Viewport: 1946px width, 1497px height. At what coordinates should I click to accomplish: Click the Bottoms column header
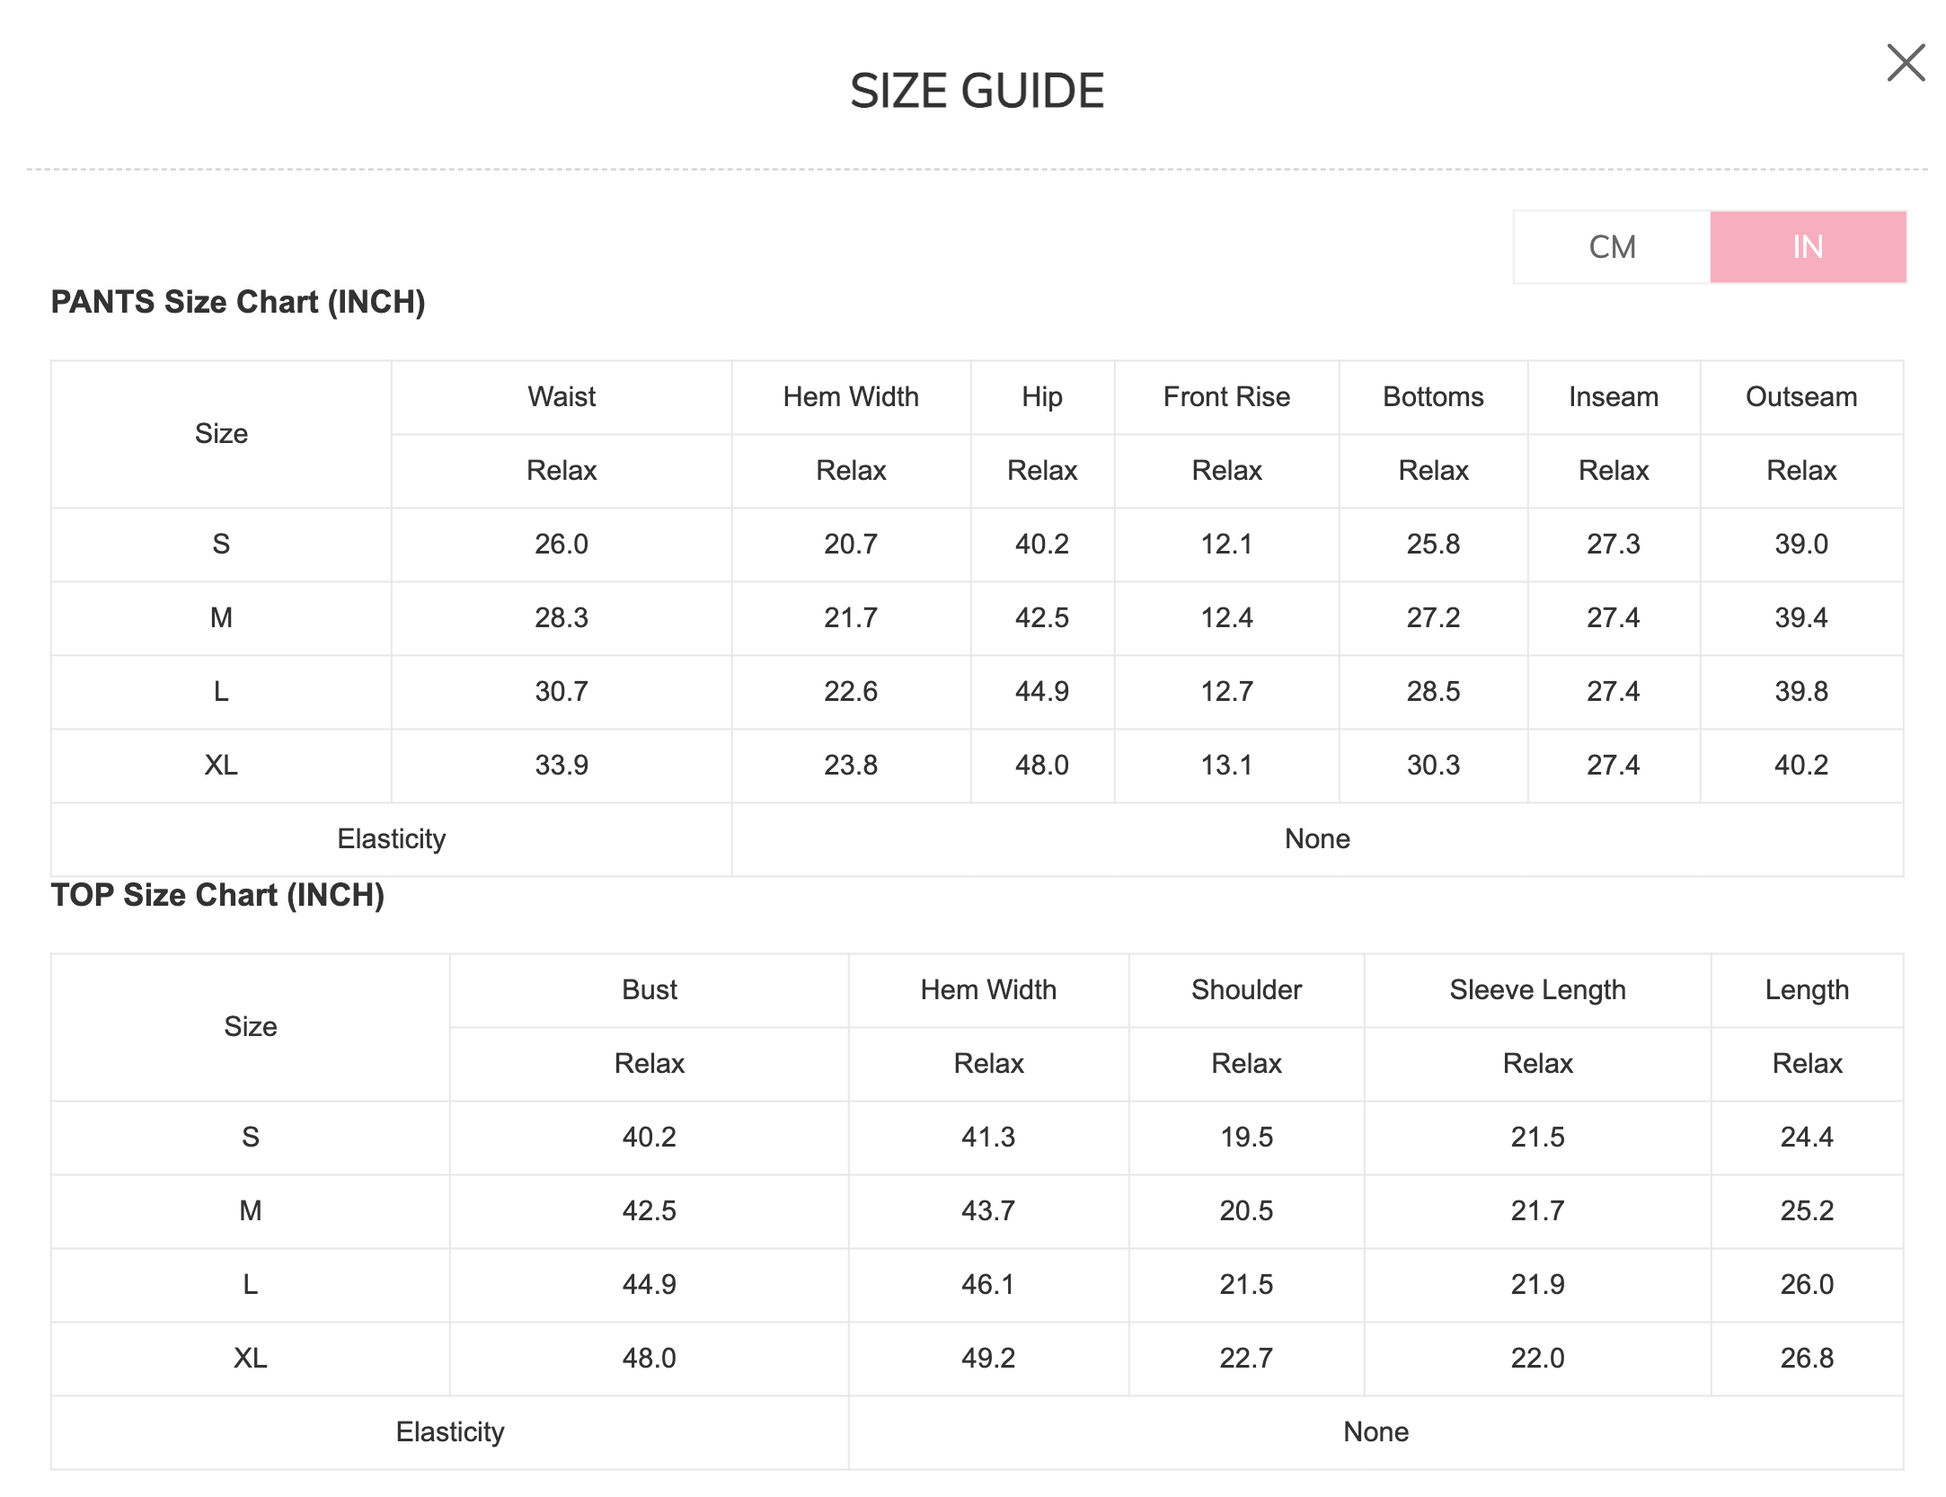pos(1433,397)
